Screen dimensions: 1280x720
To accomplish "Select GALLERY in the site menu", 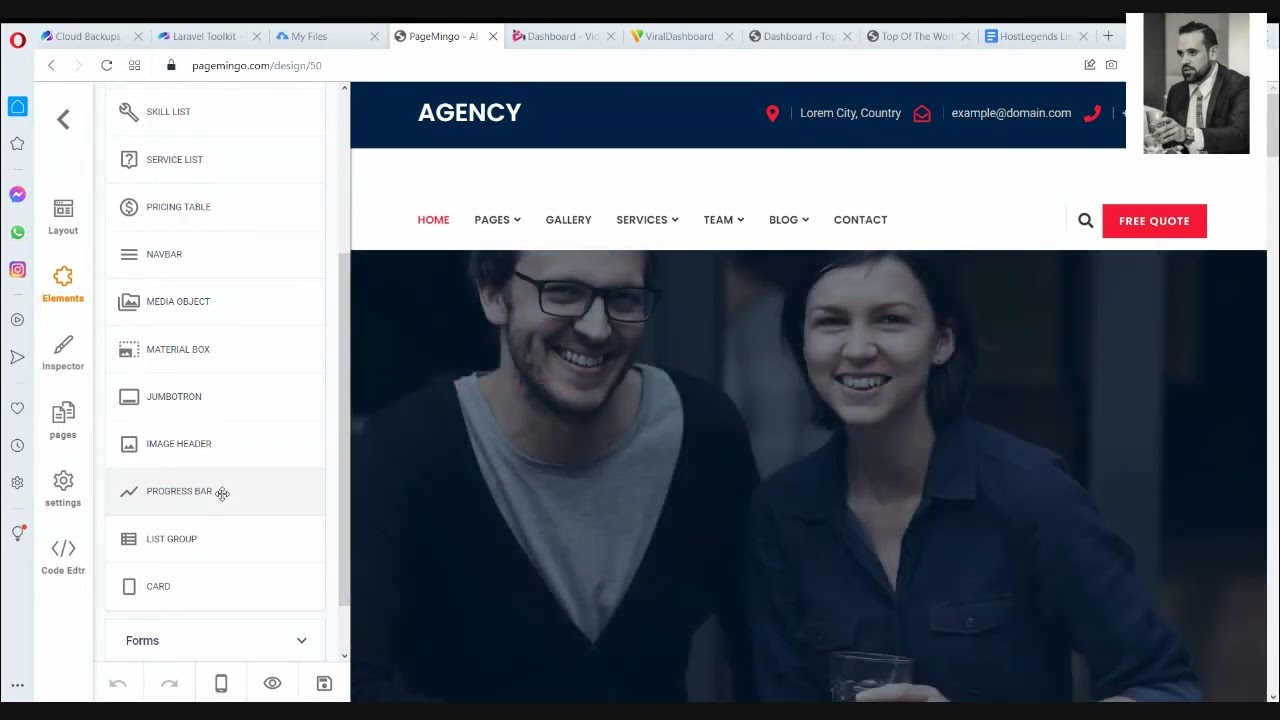I will [x=568, y=220].
